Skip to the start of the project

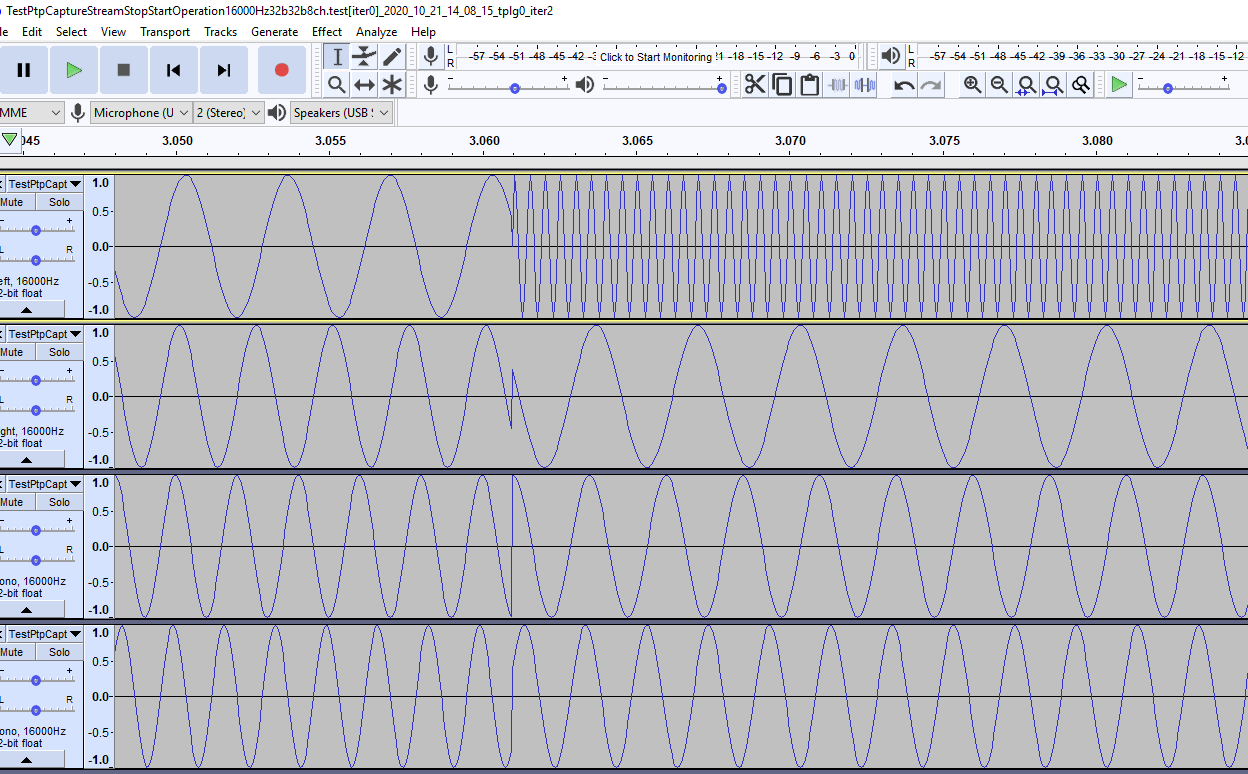pos(174,70)
